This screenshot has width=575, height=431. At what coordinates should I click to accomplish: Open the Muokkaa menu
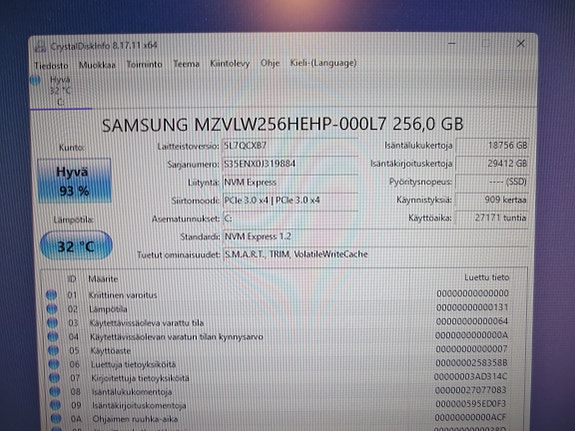pyautogui.click(x=97, y=65)
